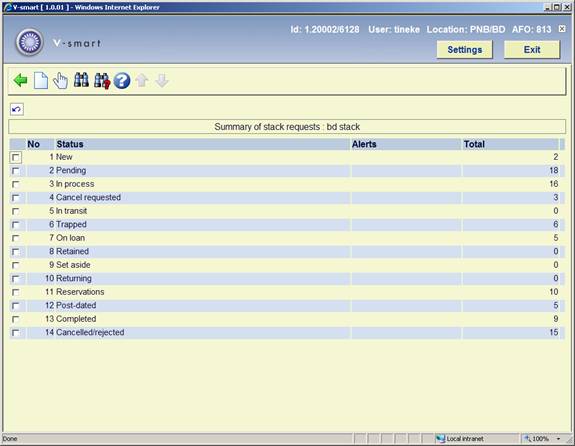Viewport: 575px width, 446px height.
Task: Click the green back arrow icon
Action: tap(20, 80)
